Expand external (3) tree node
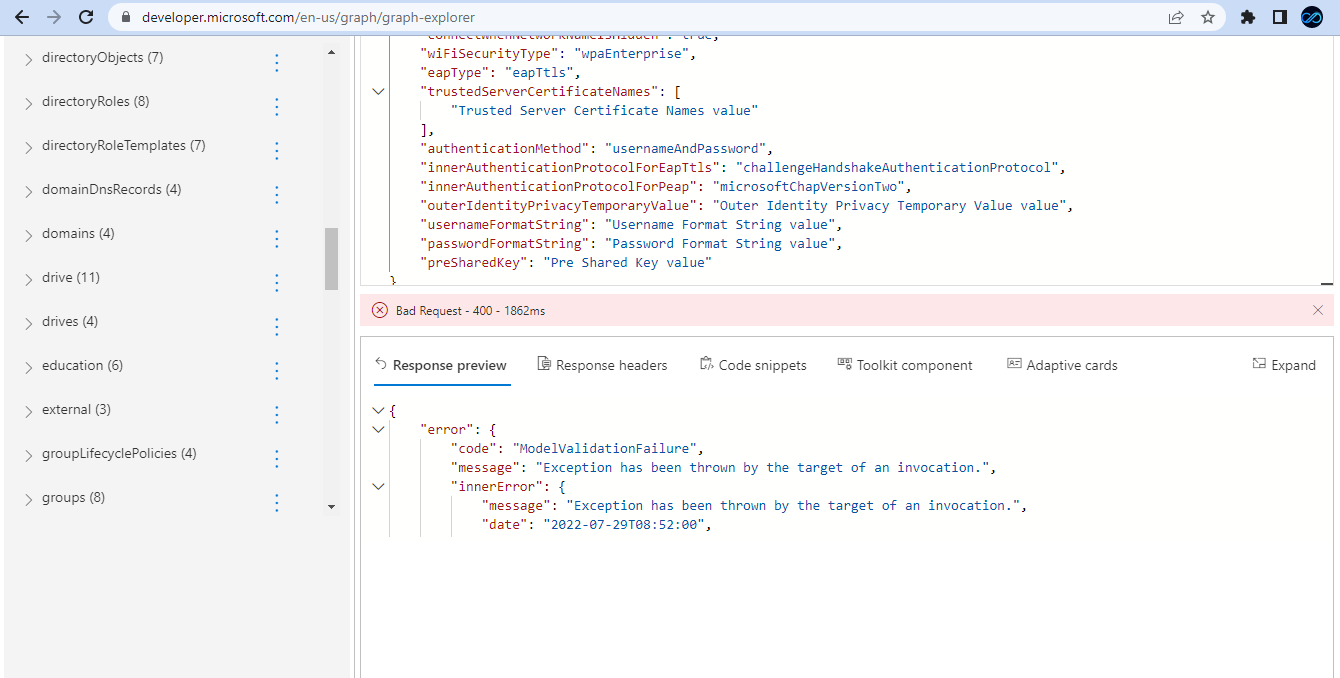 point(28,411)
